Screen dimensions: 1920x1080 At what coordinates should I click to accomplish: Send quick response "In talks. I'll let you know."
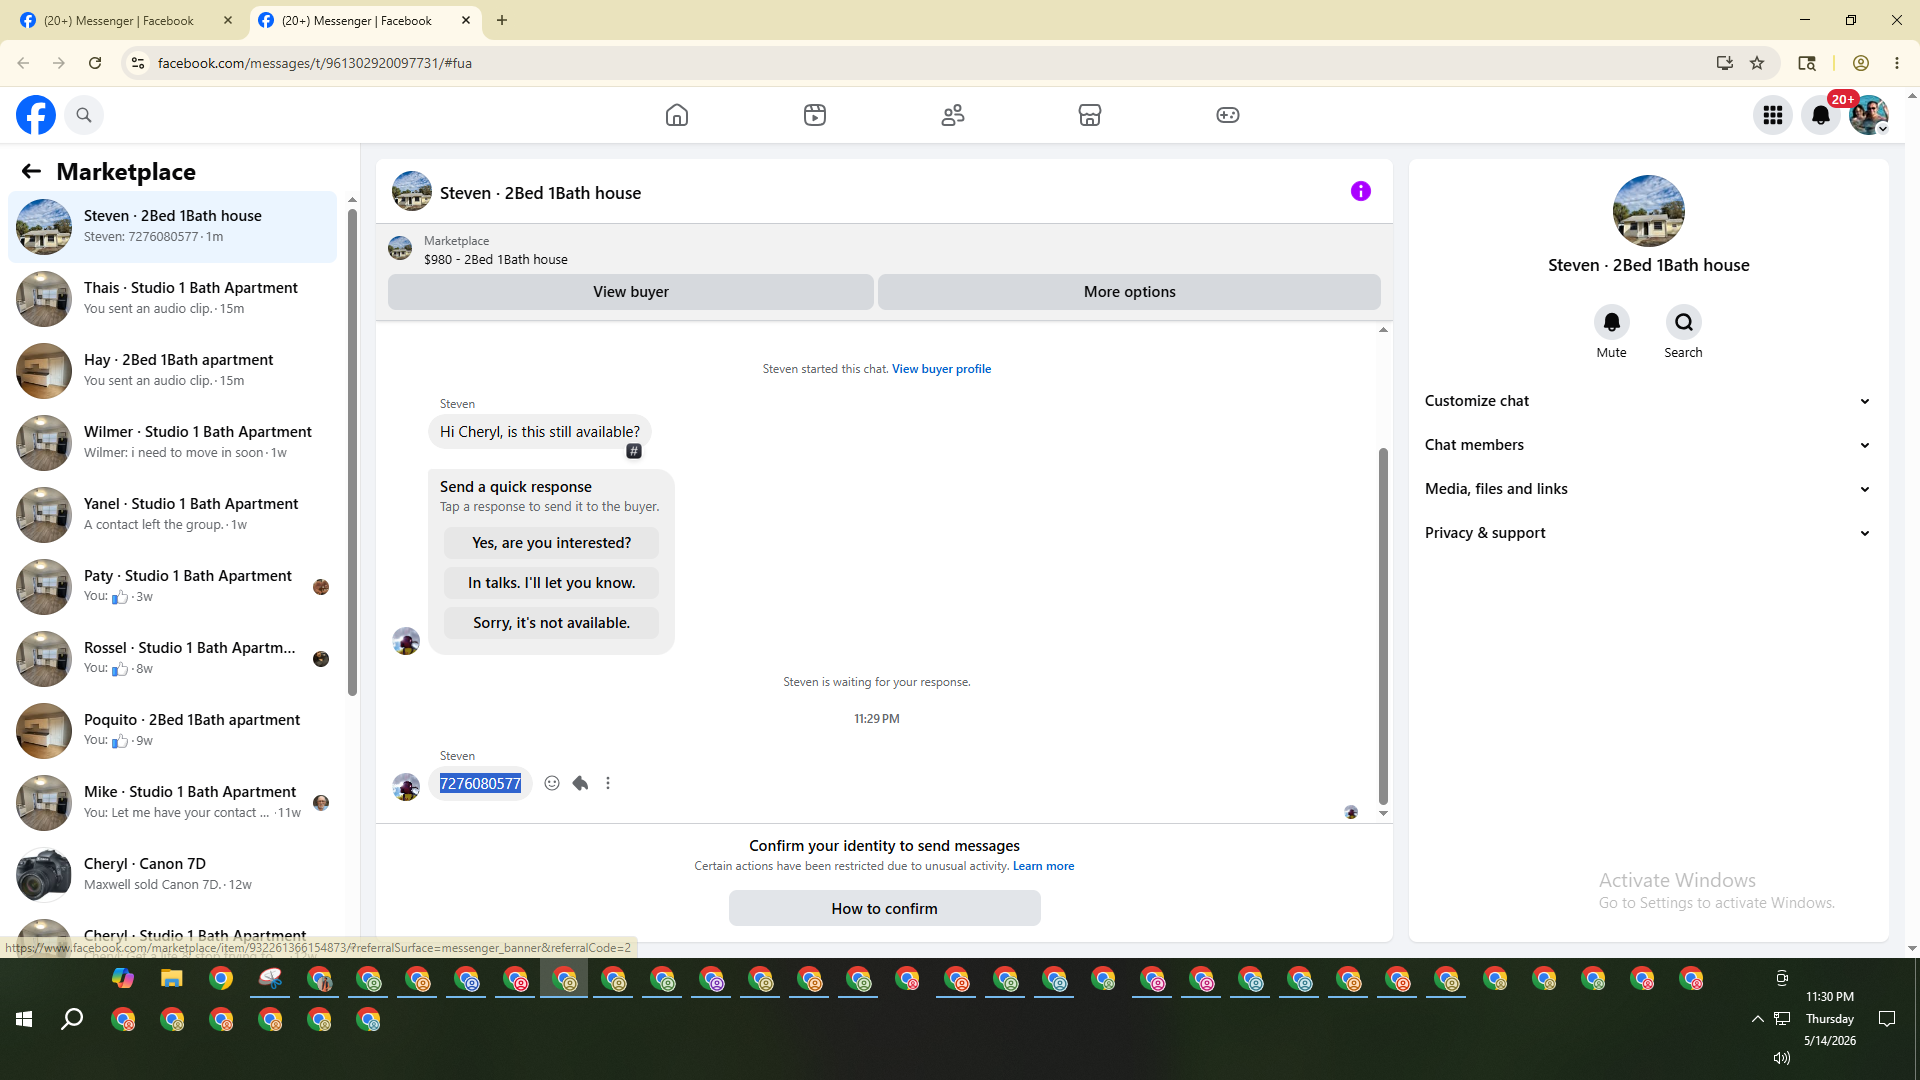(552, 583)
